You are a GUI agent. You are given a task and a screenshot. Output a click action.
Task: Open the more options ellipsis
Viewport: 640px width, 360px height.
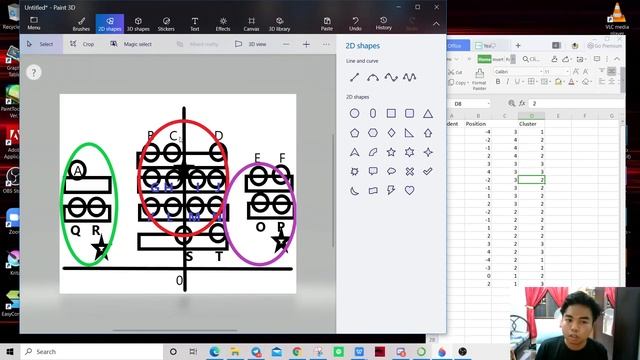pyautogui.click(x=326, y=44)
